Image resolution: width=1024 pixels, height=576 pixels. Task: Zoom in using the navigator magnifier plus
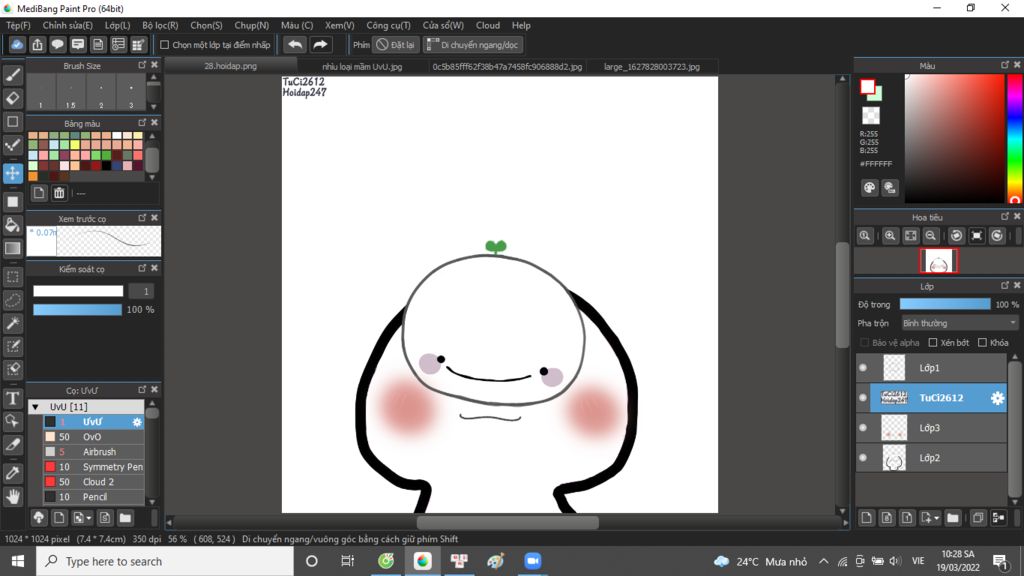click(889, 236)
